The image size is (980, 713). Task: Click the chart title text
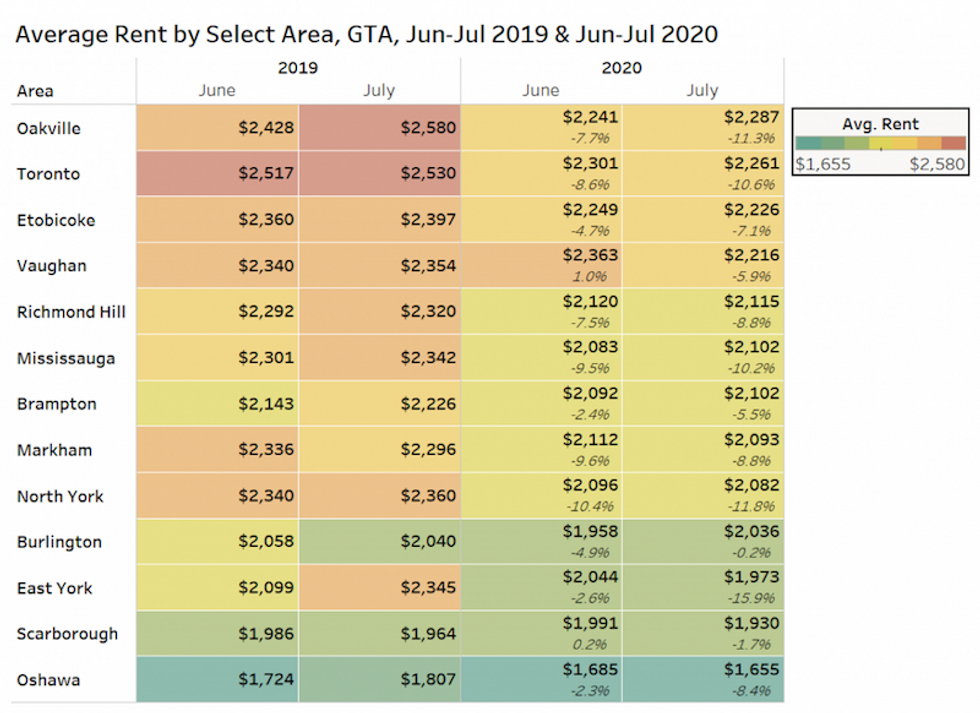pos(367,34)
